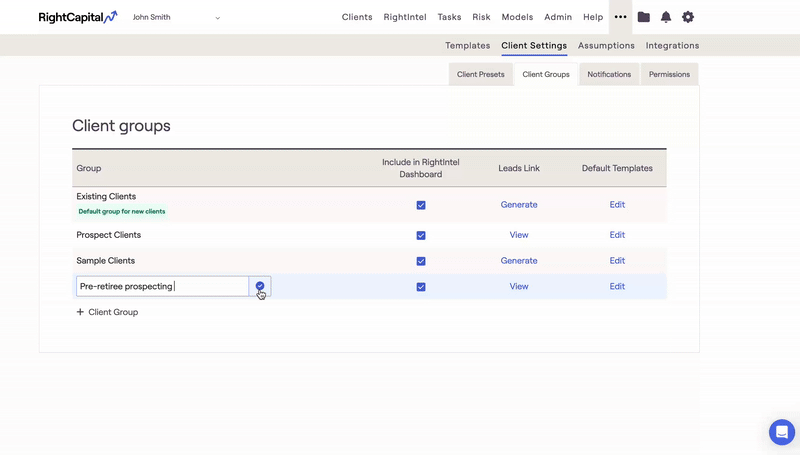
Task: Click the RightCapital logo
Action: 77,17
